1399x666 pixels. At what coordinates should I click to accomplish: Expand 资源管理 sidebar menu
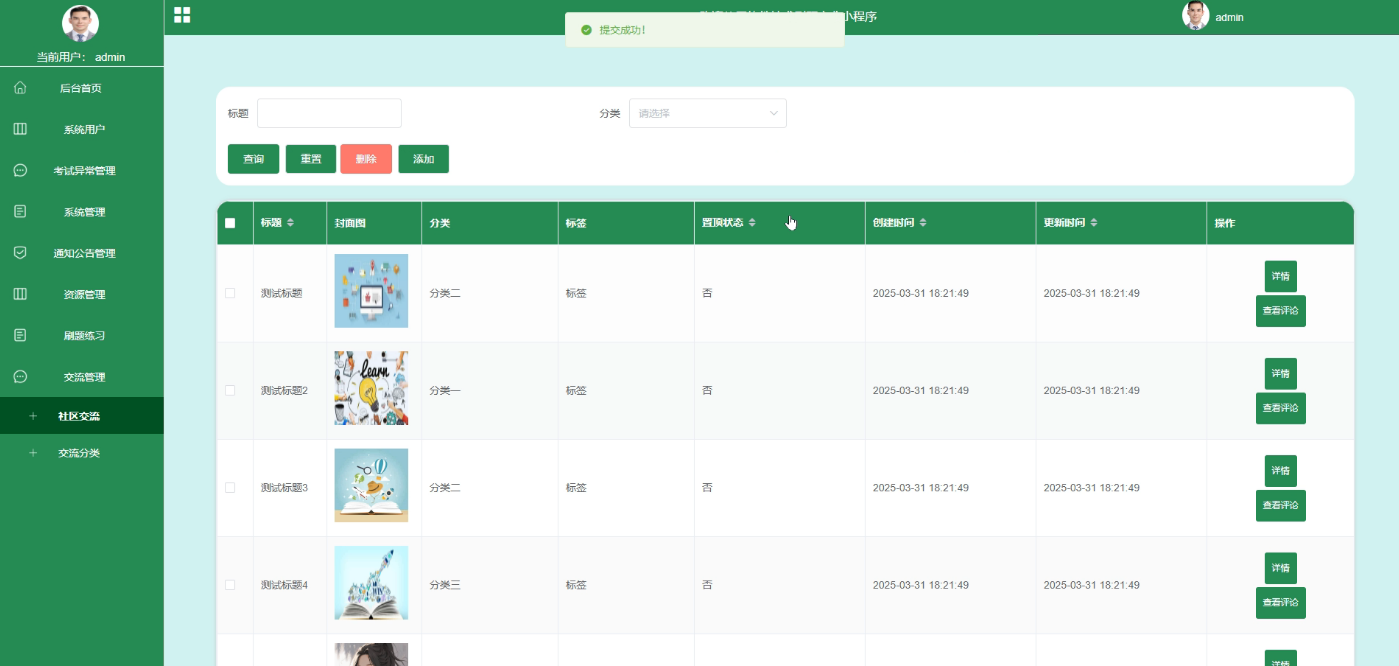(x=82, y=294)
